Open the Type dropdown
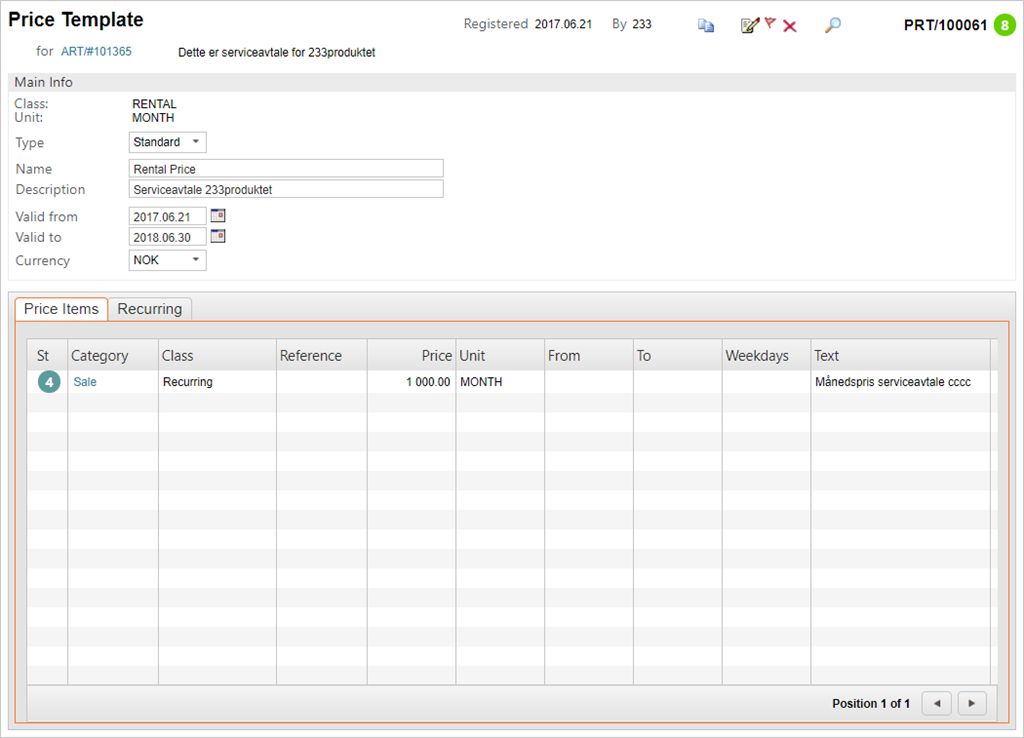1024x738 pixels. coord(168,142)
